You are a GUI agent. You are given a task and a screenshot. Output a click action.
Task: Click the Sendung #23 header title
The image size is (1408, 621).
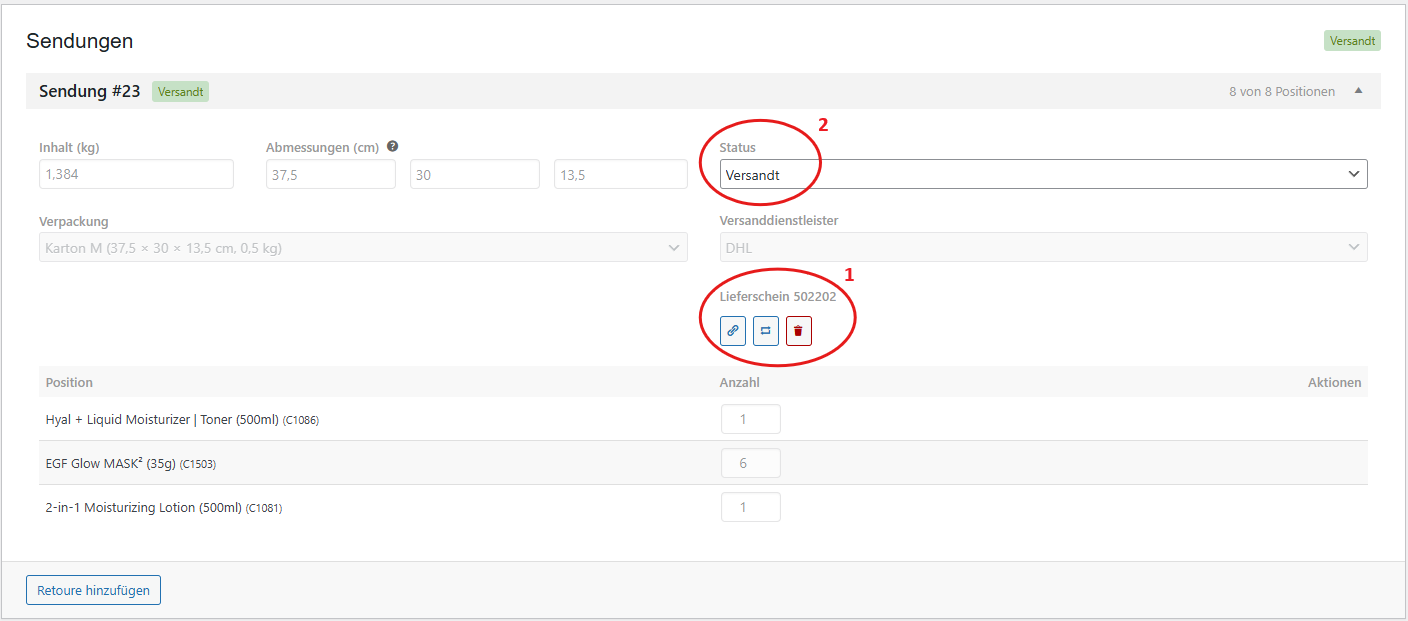coord(89,91)
